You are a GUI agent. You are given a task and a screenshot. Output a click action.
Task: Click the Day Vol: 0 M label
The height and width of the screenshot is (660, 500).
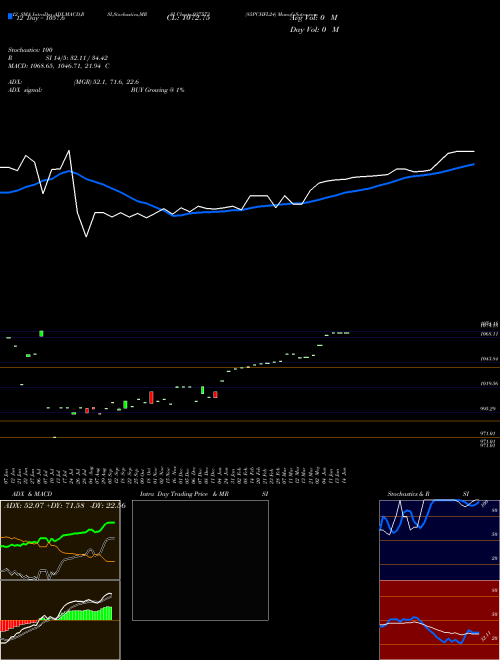(x=314, y=30)
